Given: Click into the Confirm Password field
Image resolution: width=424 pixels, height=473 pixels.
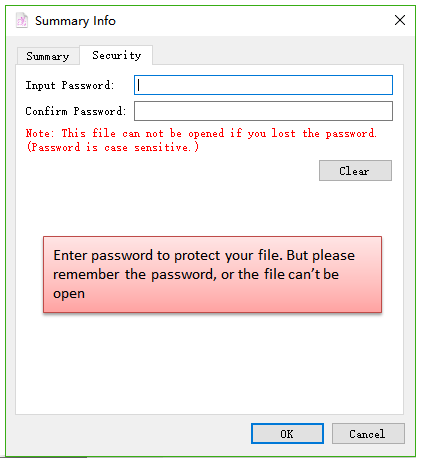Looking at the screenshot, I should (263, 111).
